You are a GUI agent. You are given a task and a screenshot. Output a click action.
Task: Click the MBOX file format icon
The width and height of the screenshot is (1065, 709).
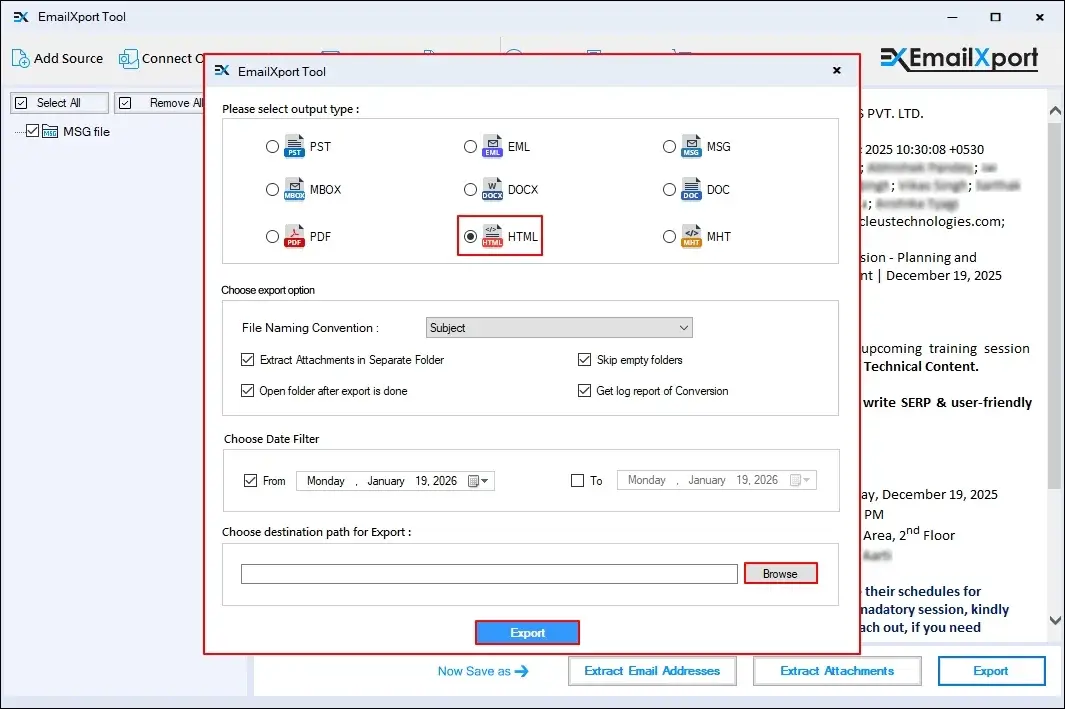pyautogui.click(x=294, y=190)
